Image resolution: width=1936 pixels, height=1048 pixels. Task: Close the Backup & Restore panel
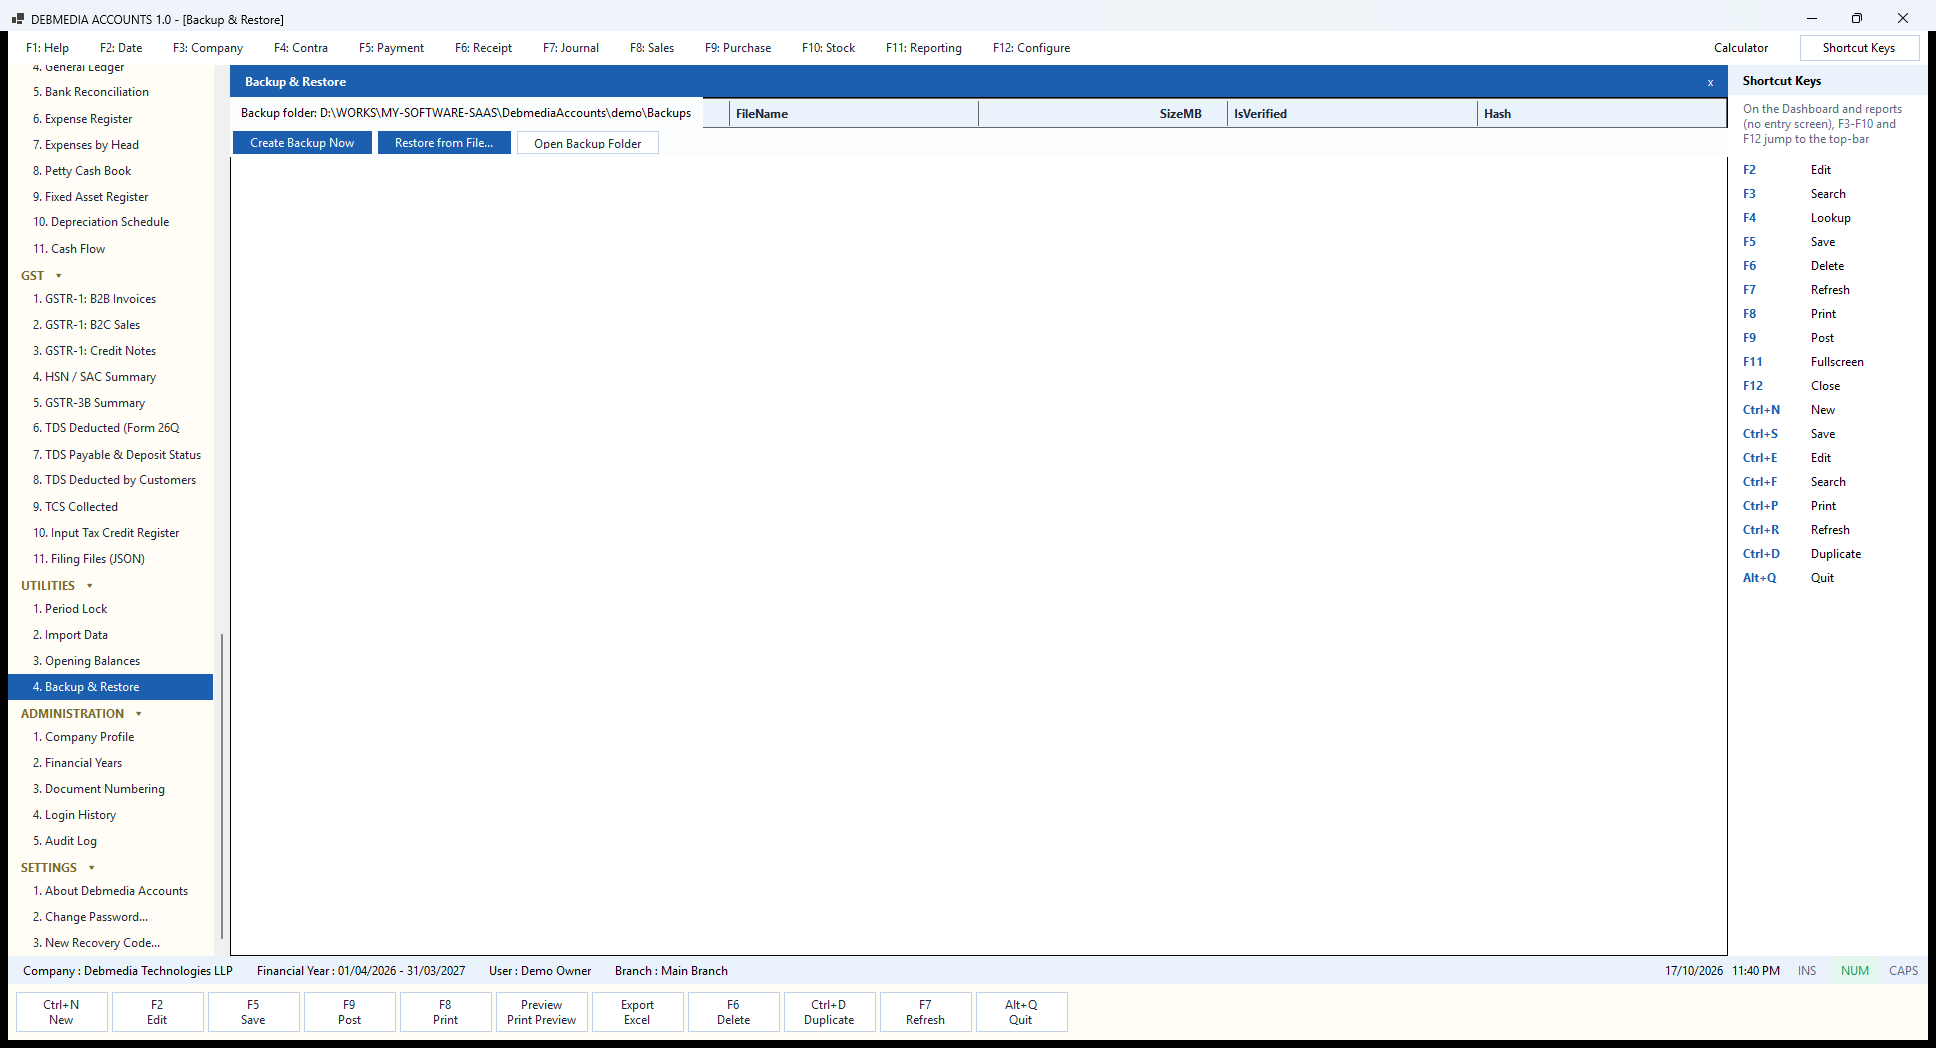click(x=1710, y=83)
